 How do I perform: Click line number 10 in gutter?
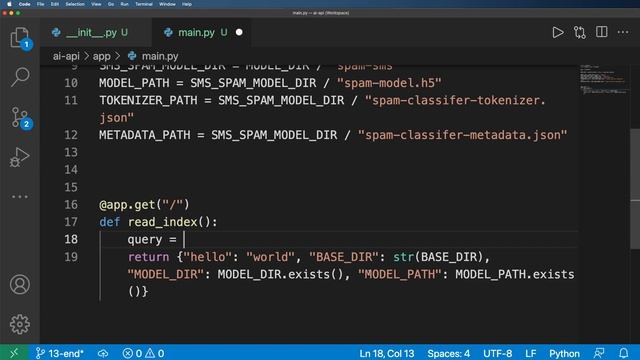[x=71, y=83]
